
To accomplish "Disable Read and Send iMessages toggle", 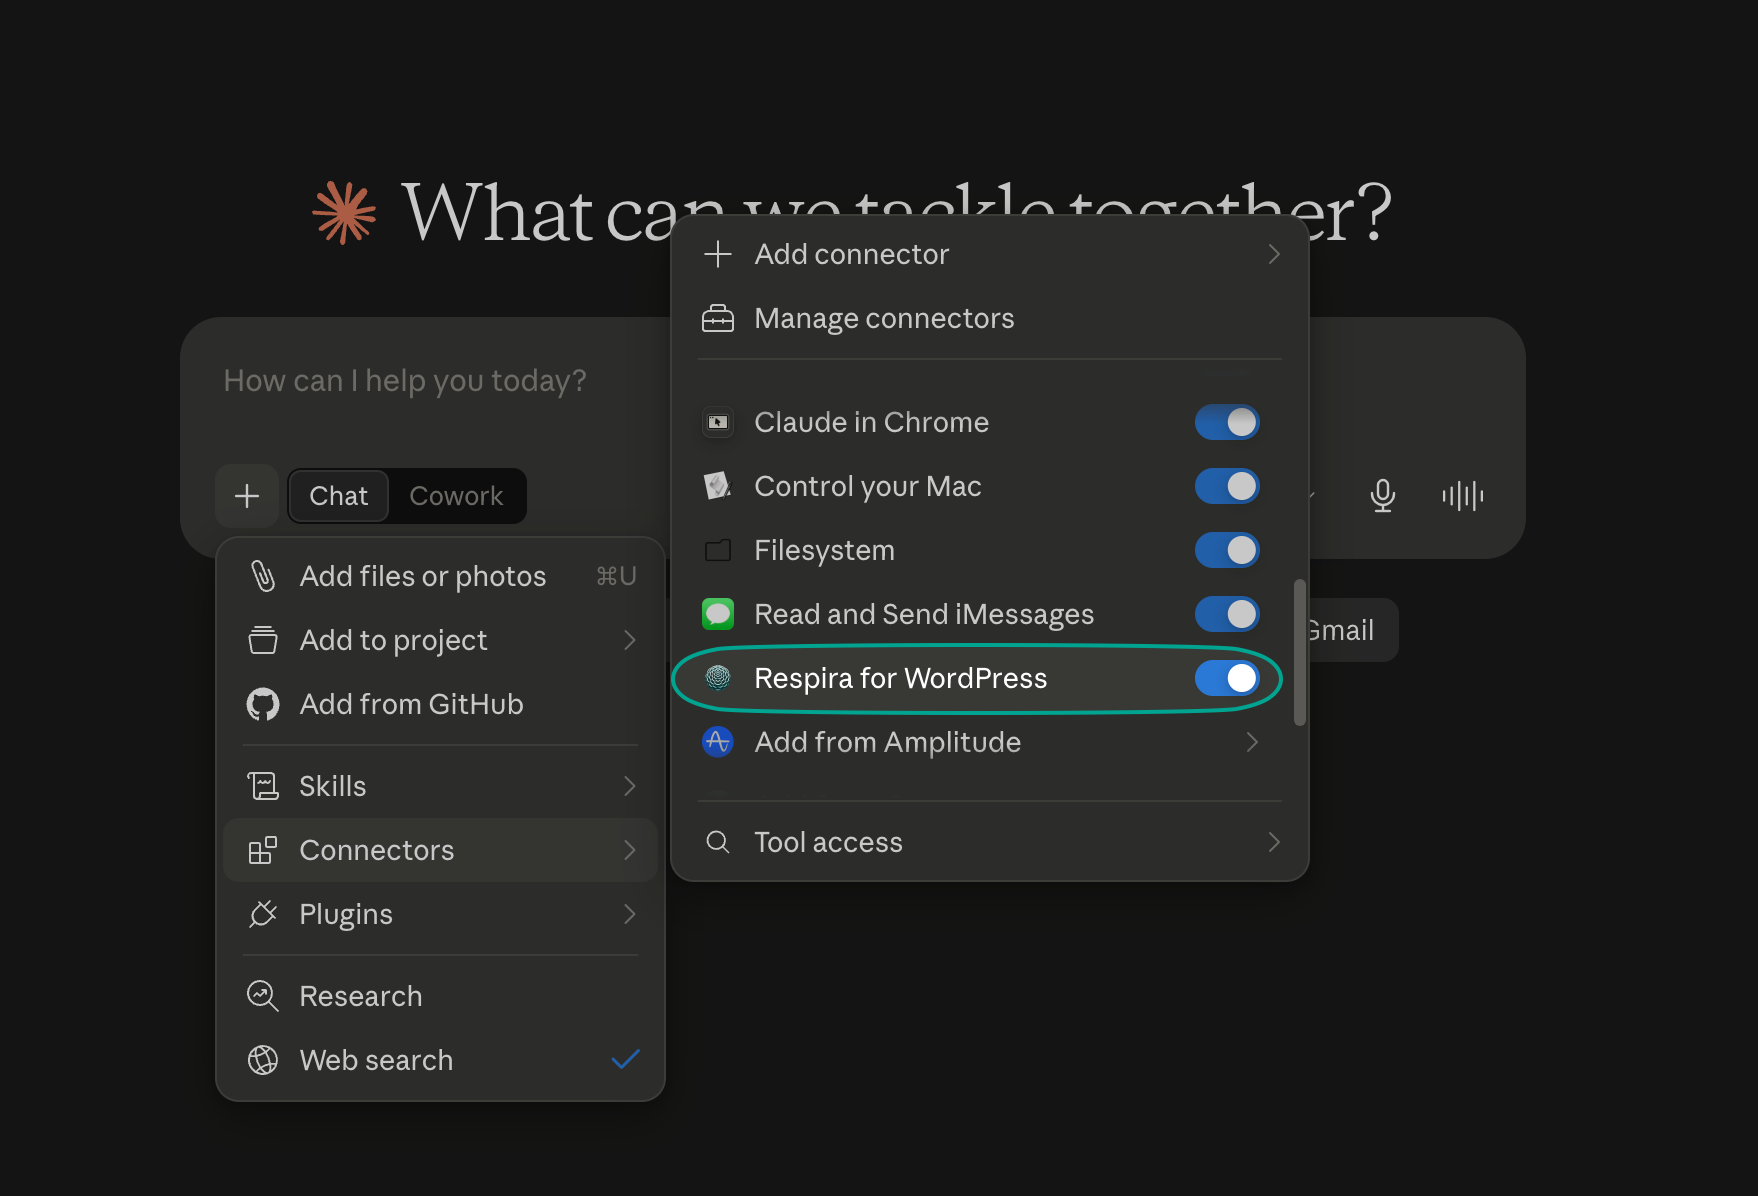I will [x=1227, y=614].
